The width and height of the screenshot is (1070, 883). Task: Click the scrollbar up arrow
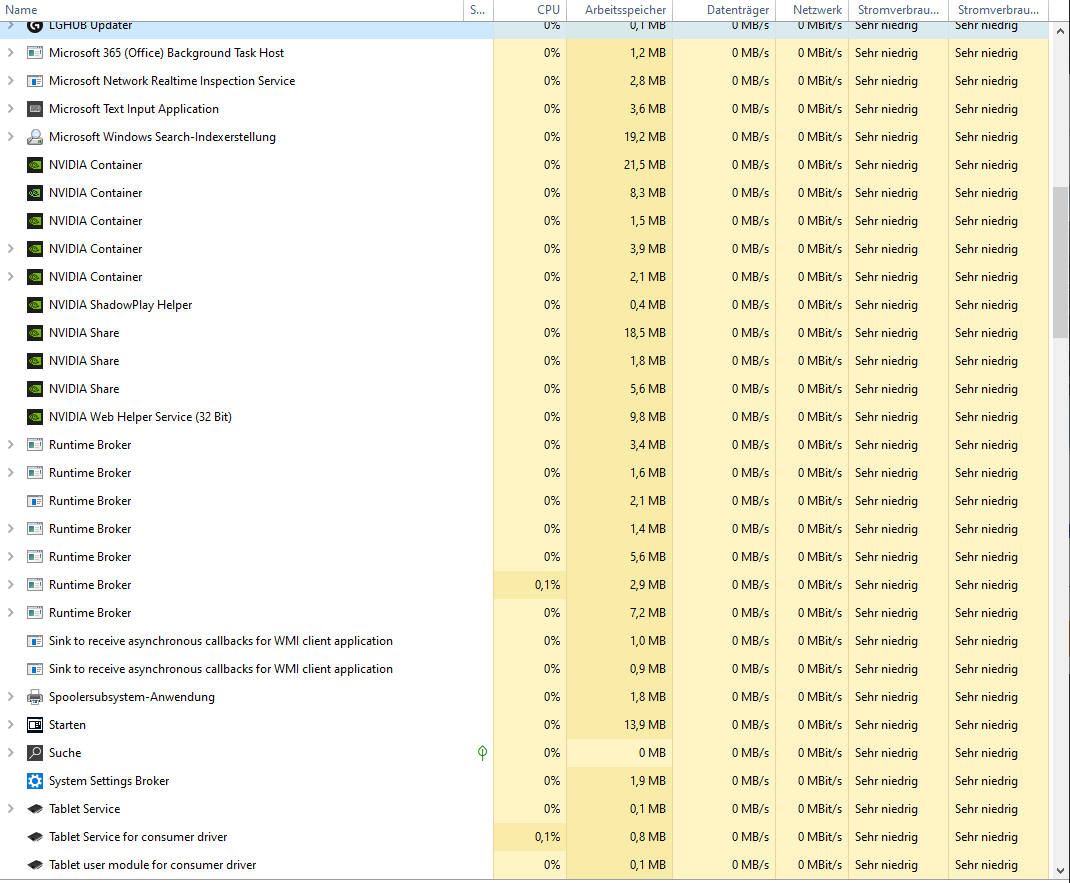1060,31
